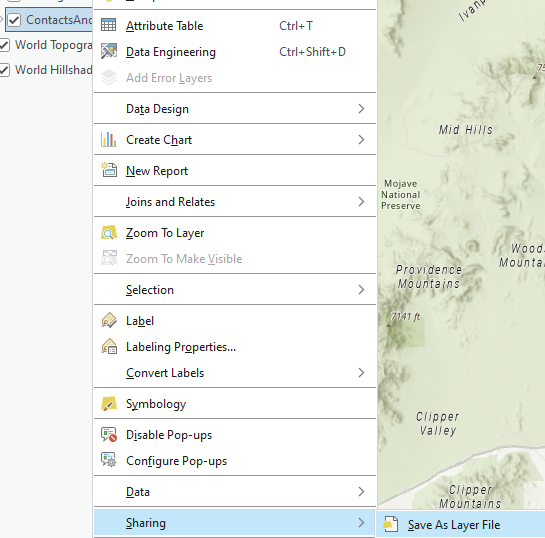Click the Label tag icon

(x=109, y=320)
